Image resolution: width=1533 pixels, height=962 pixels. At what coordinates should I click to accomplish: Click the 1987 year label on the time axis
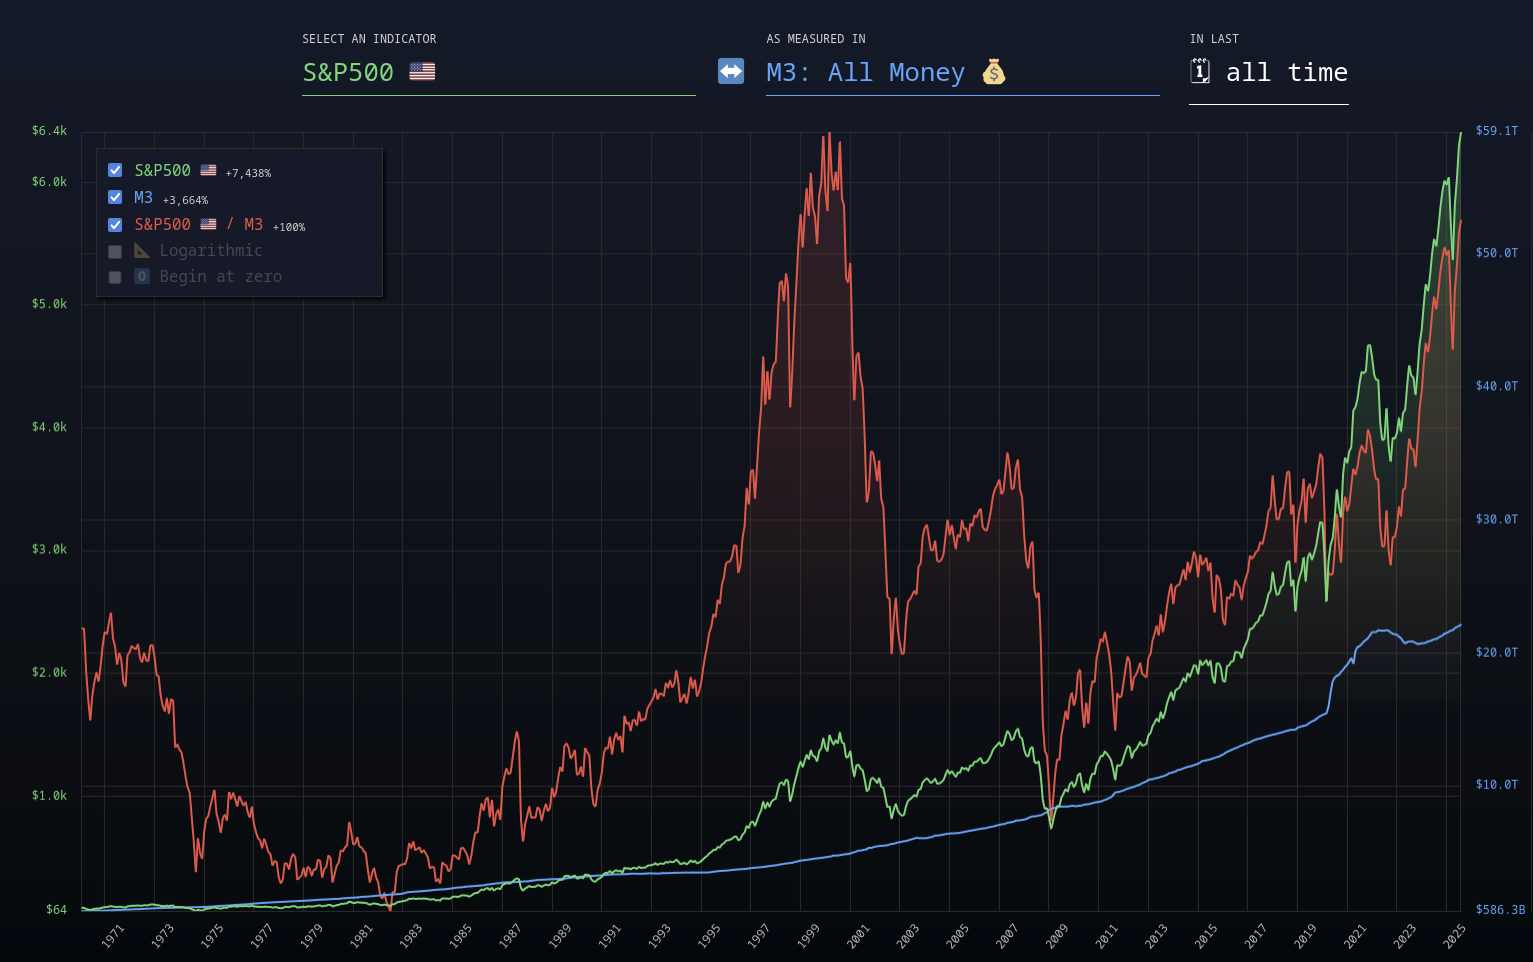[510, 936]
